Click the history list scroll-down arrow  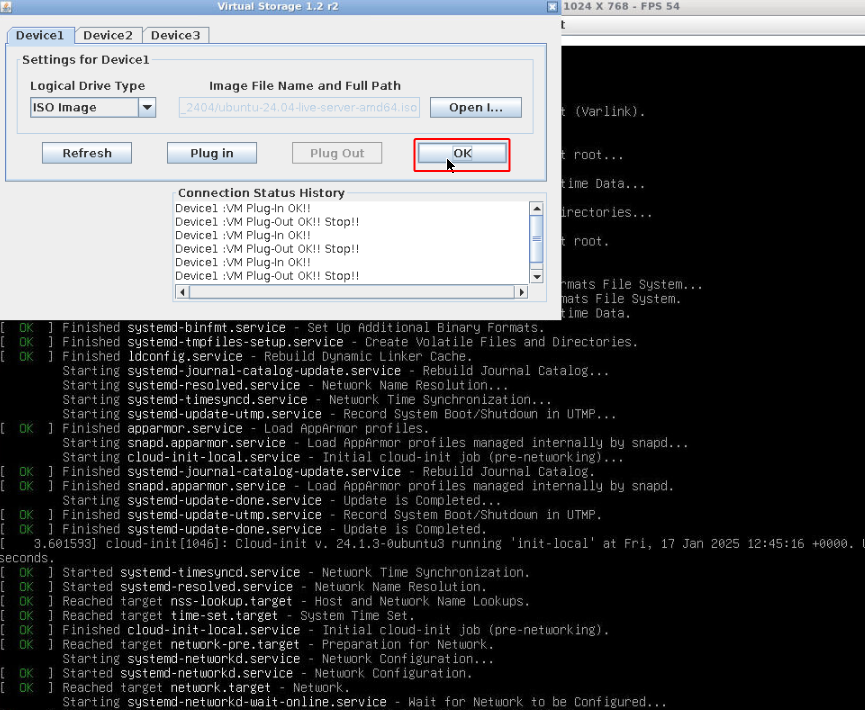pos(536,276)
